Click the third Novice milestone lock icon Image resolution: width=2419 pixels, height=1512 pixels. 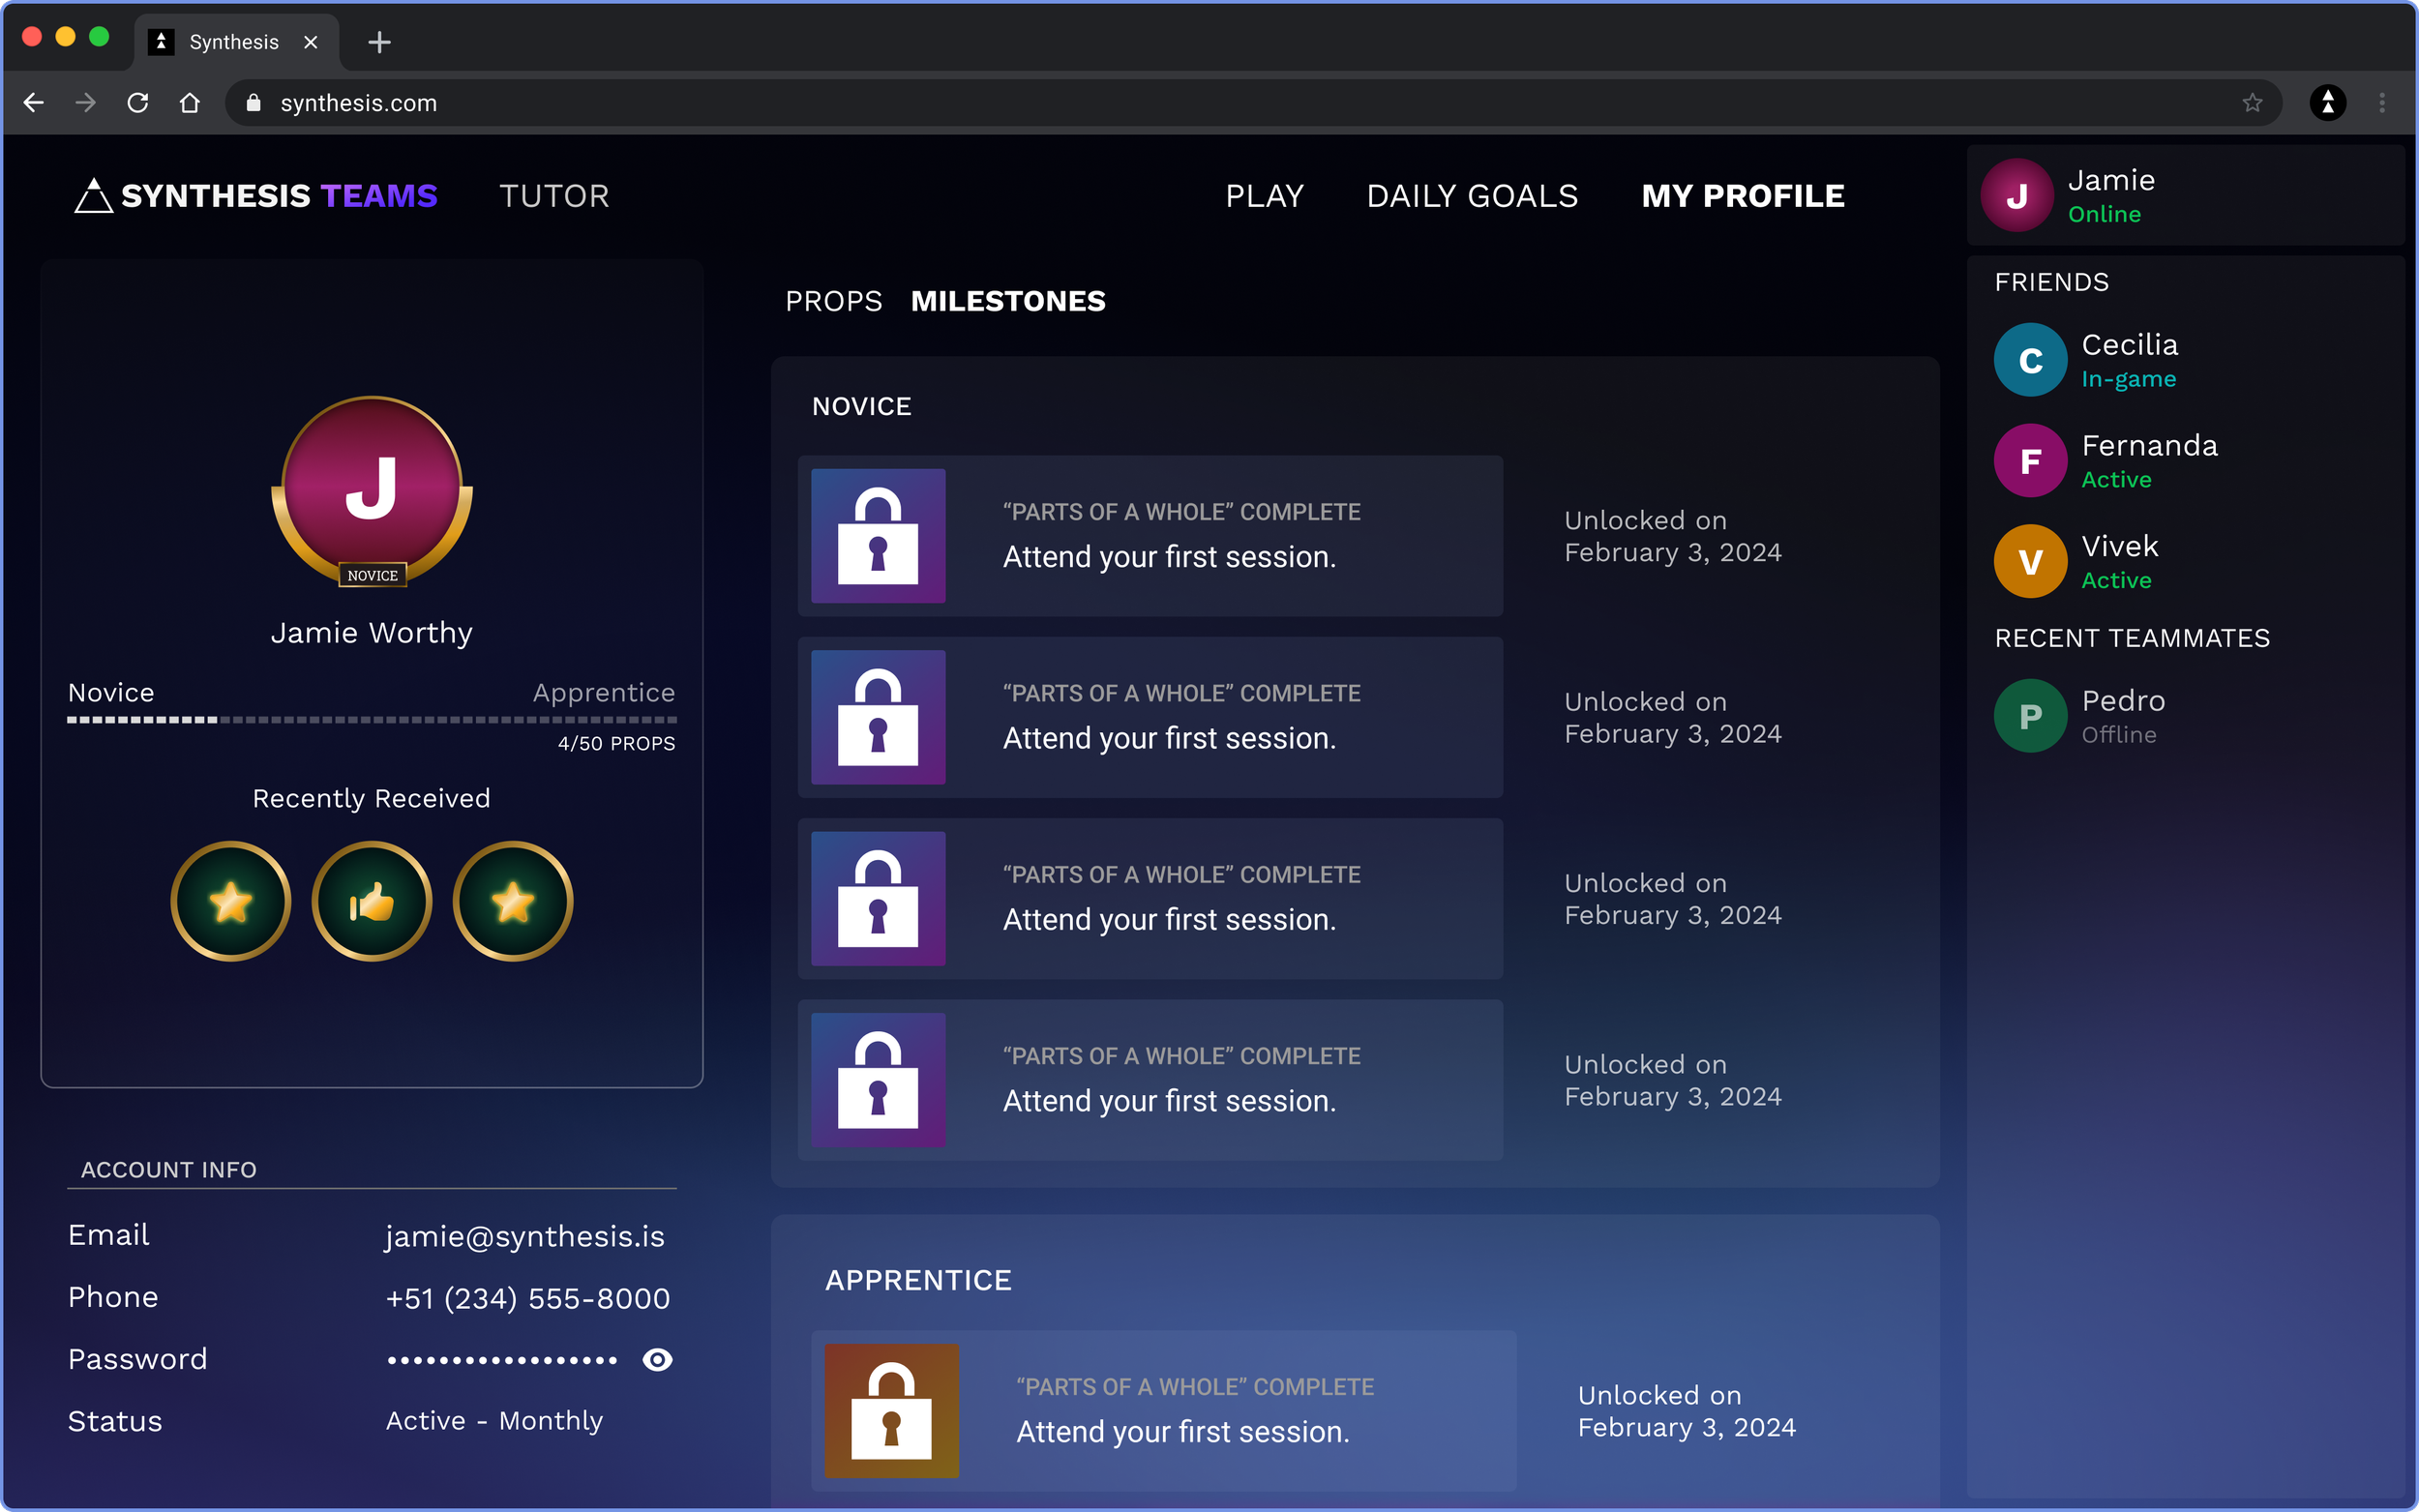tap(878, 899)
